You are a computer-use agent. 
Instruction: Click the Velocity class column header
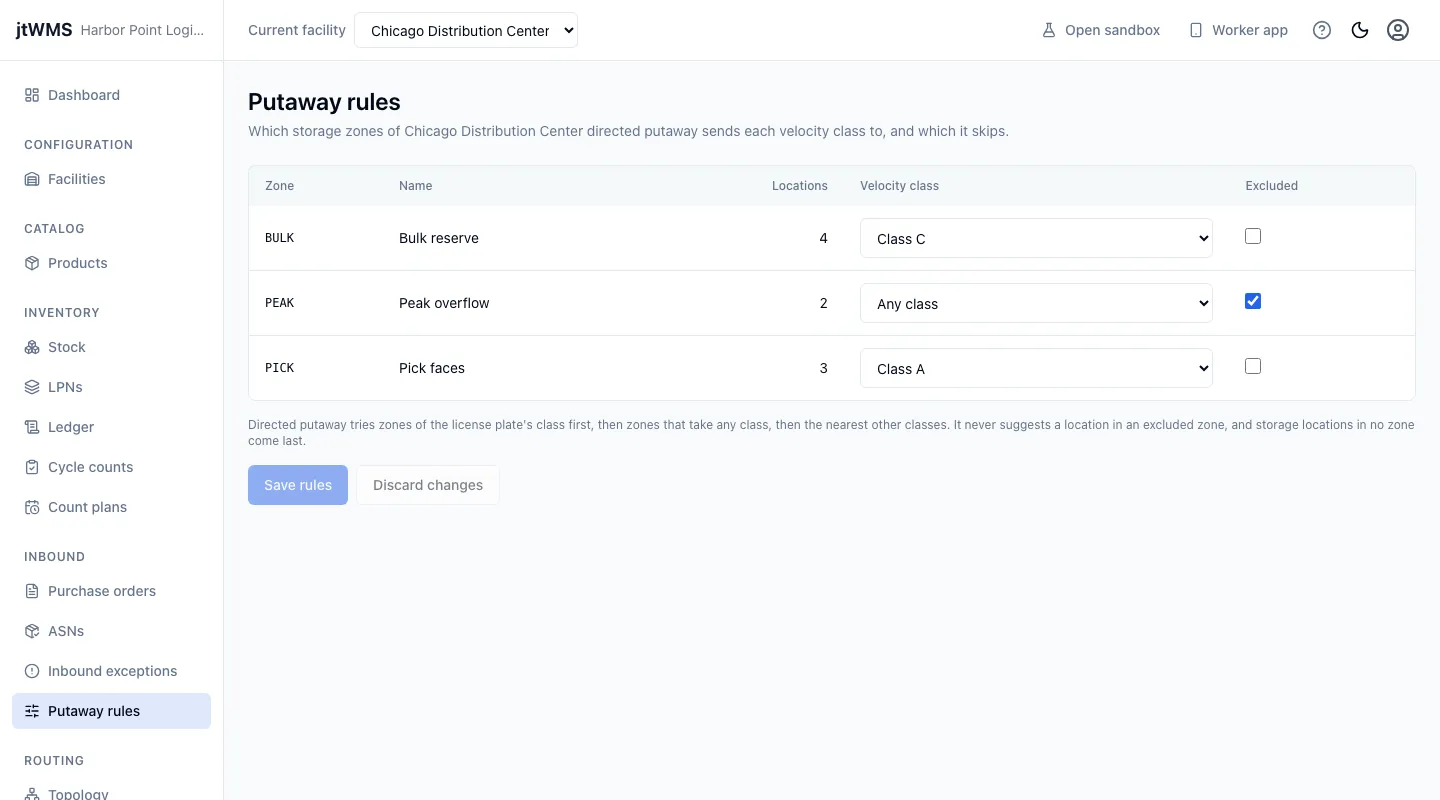(899, 186)
